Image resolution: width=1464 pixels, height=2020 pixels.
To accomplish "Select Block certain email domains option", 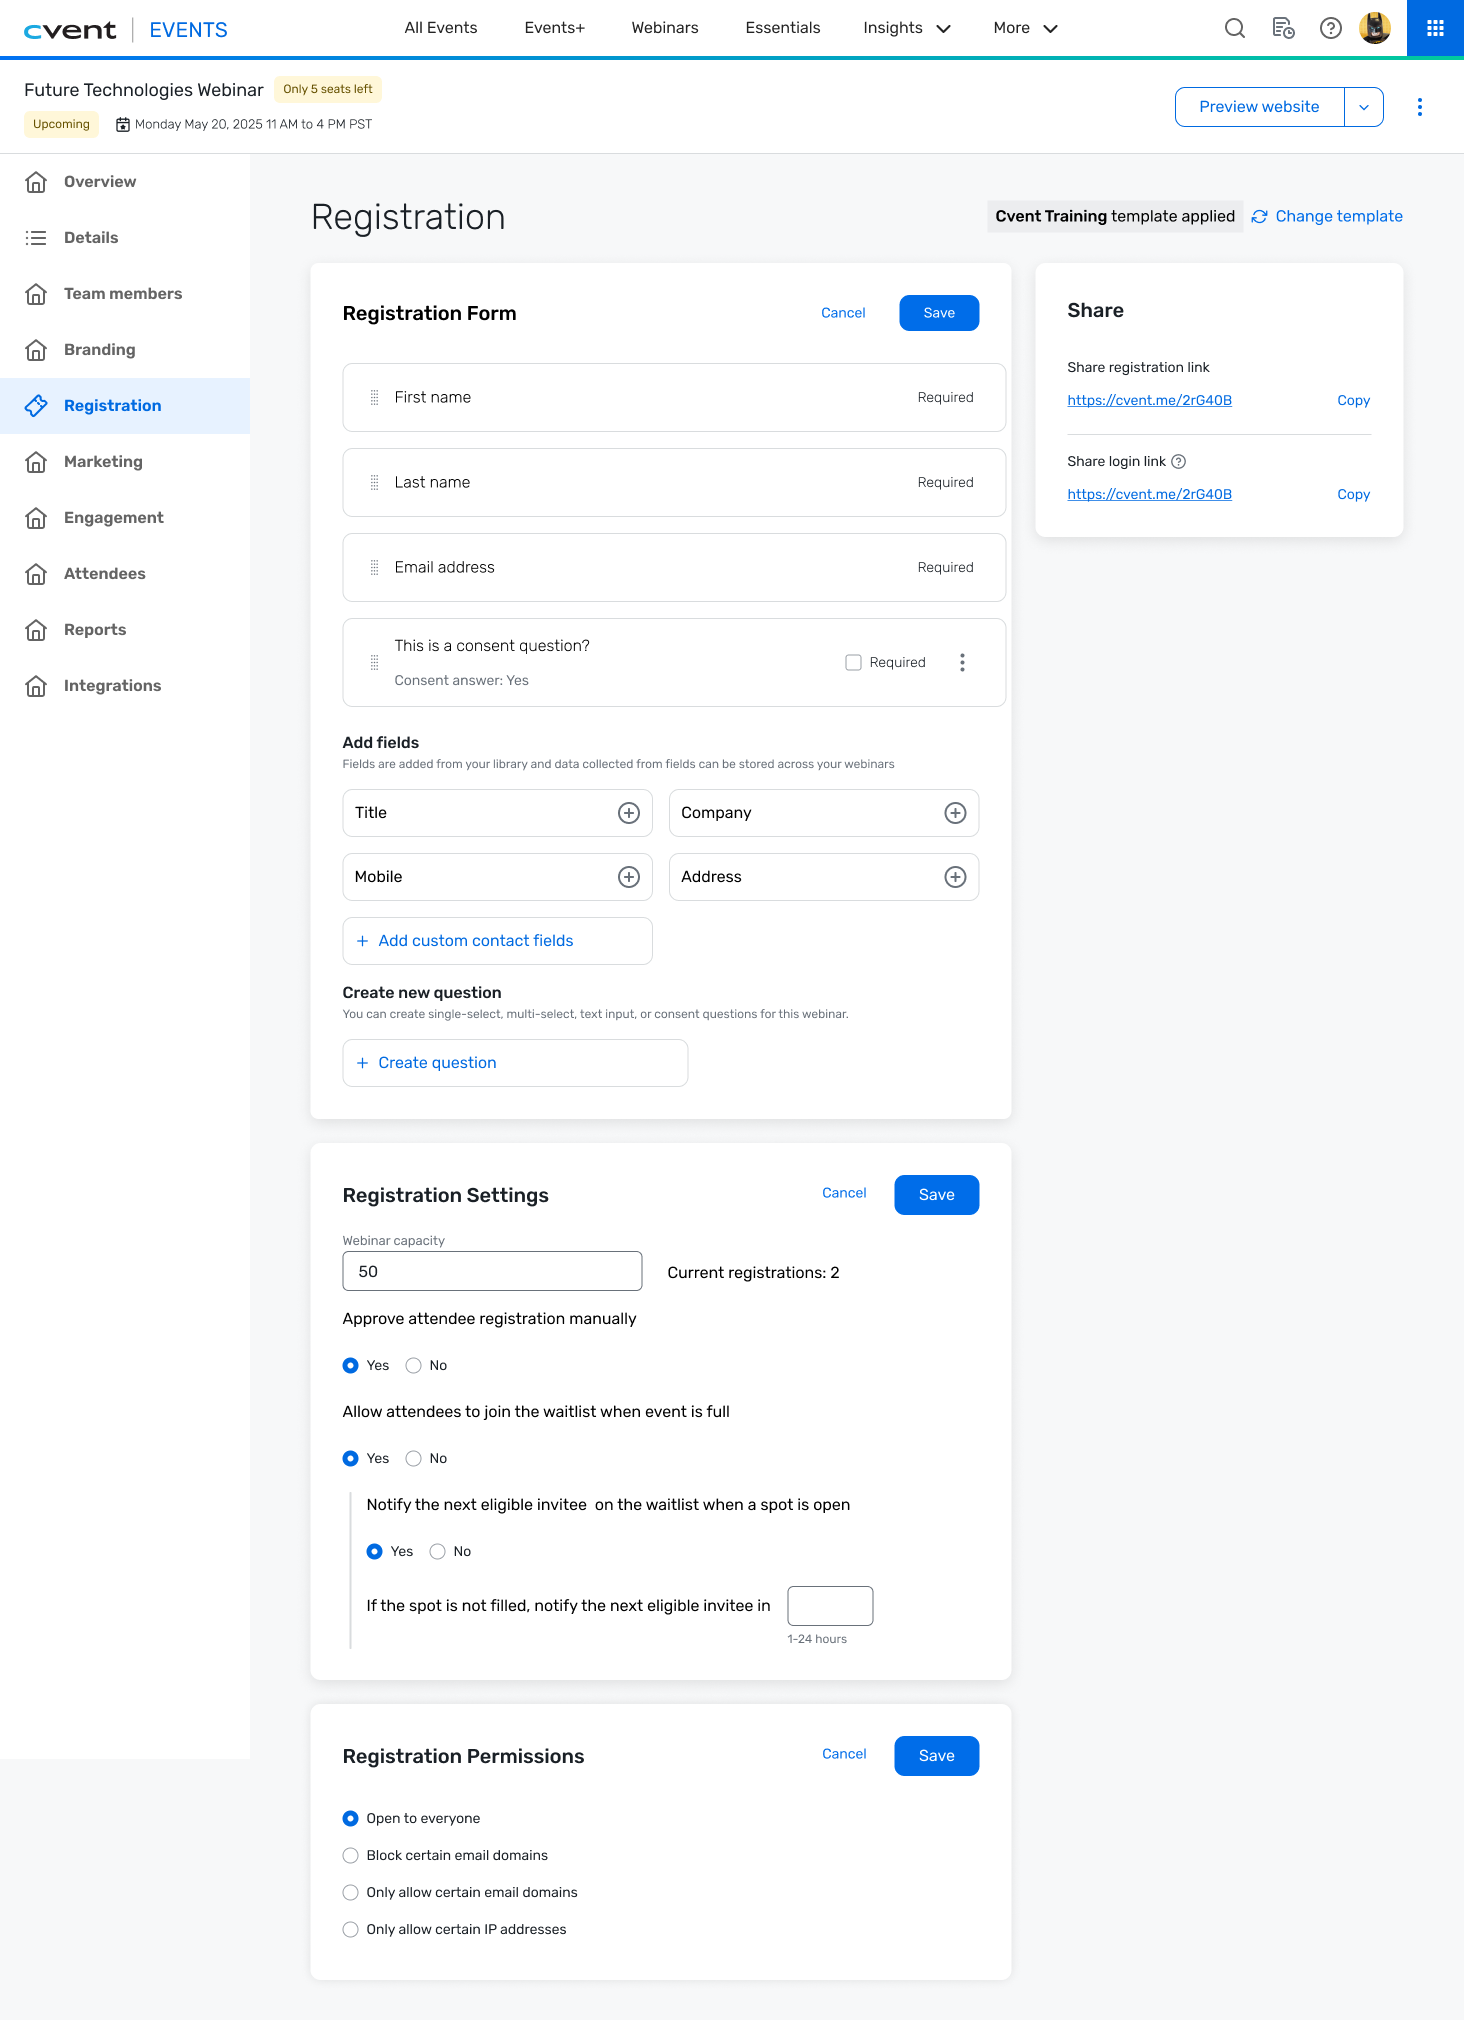I will tap(351, 1855).
